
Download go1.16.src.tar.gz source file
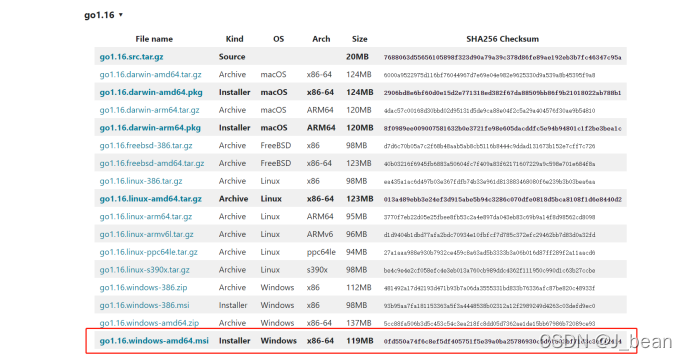(131, 57)
